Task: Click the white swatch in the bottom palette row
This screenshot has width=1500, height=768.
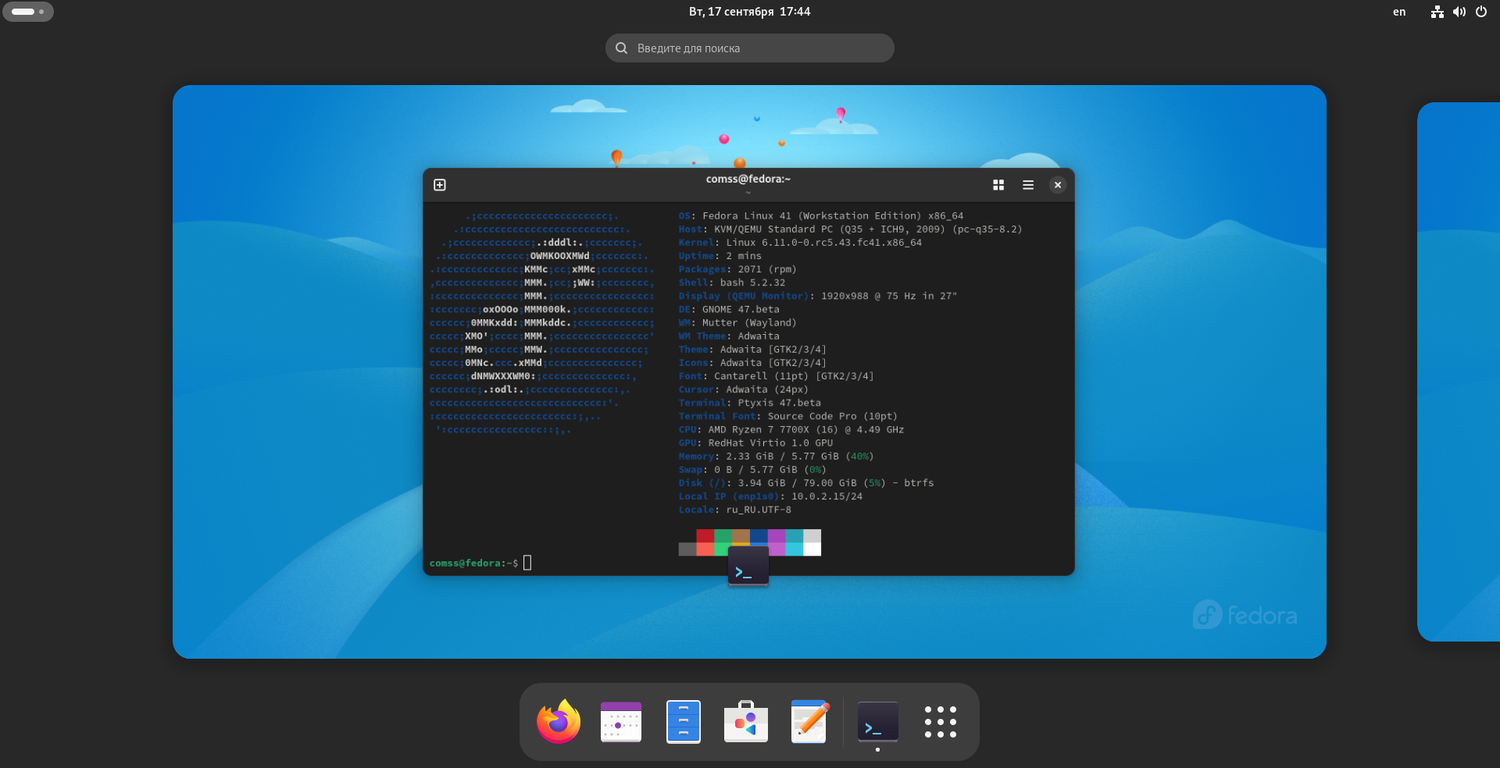Action: click(812, 549)
